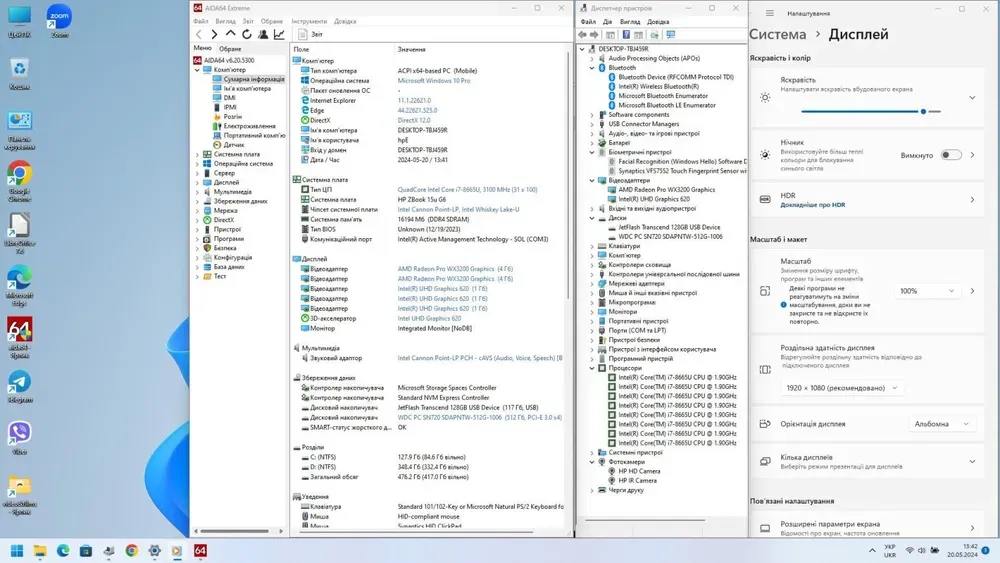1000x563 pixels.
Task: Collapse the Bluetooth device category
Action: [591, 68]
